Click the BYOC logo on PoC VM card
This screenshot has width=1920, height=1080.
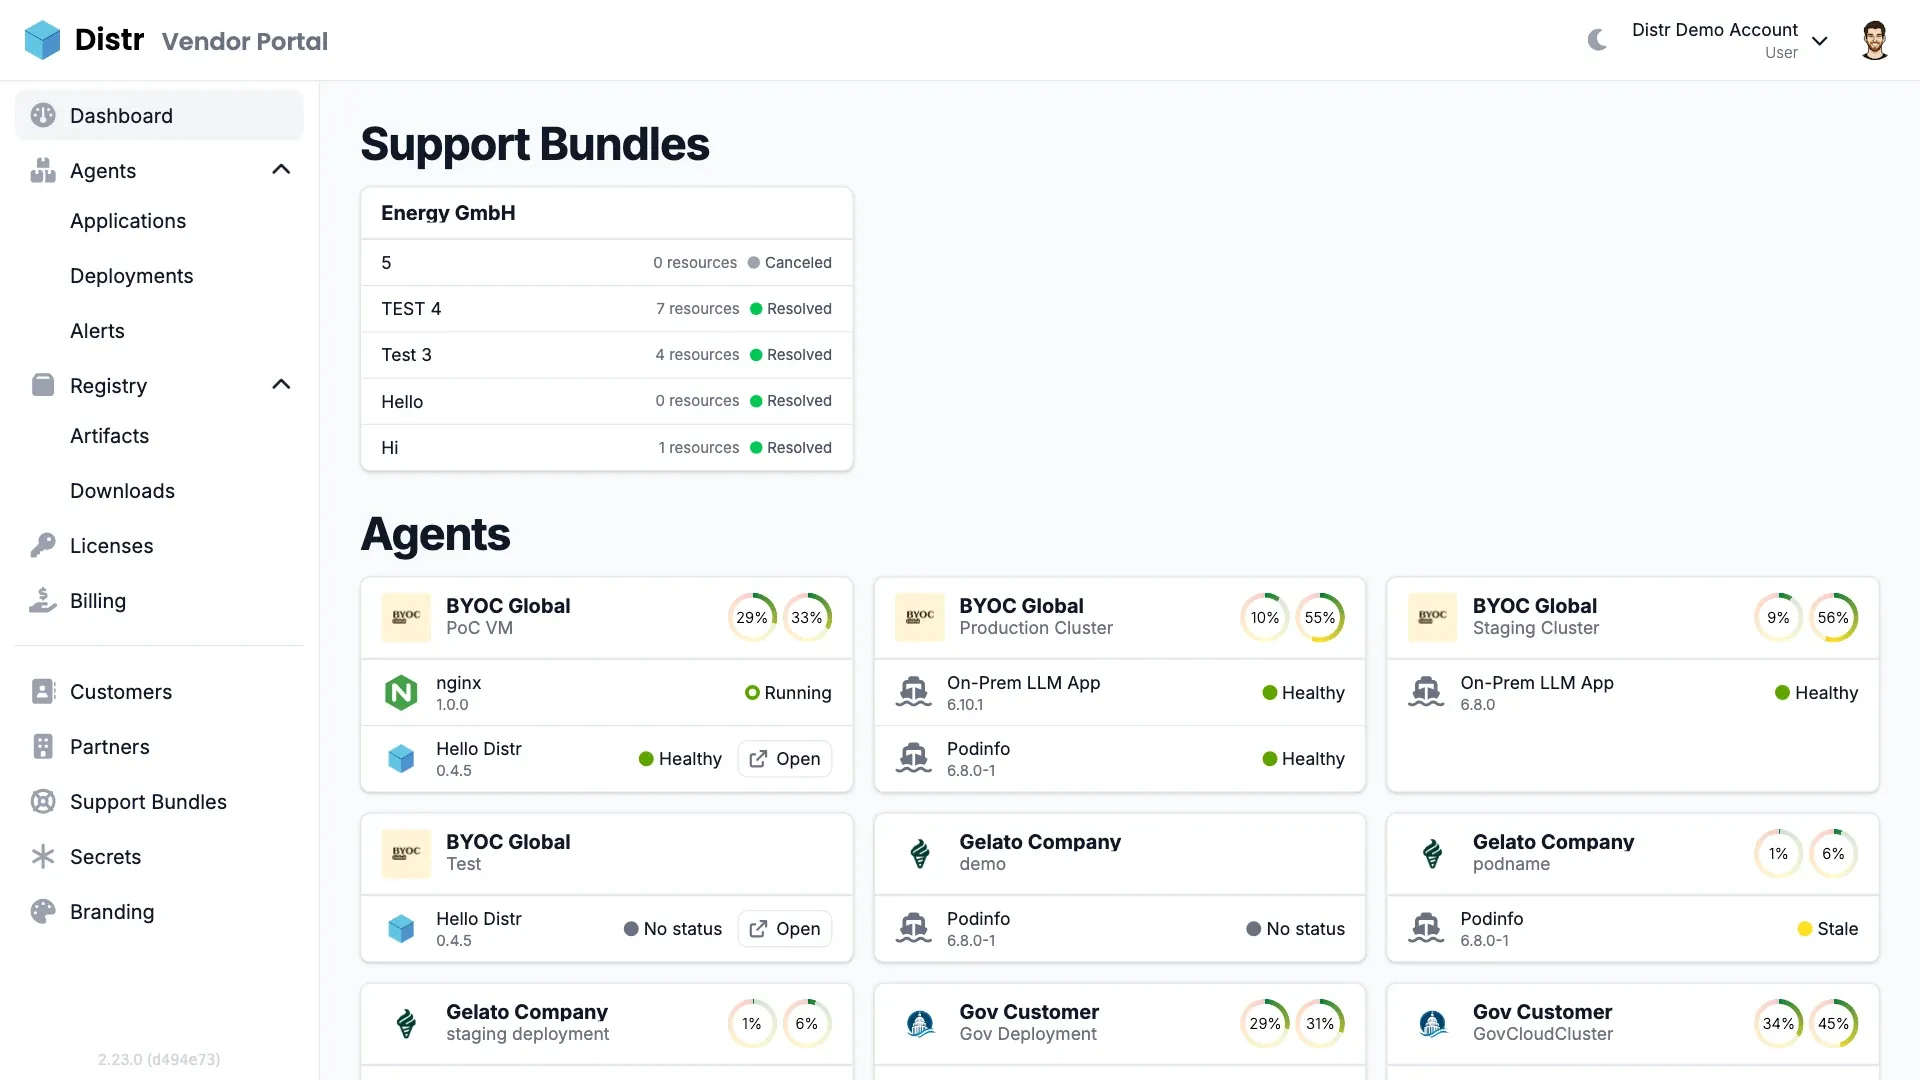point(406,617)
